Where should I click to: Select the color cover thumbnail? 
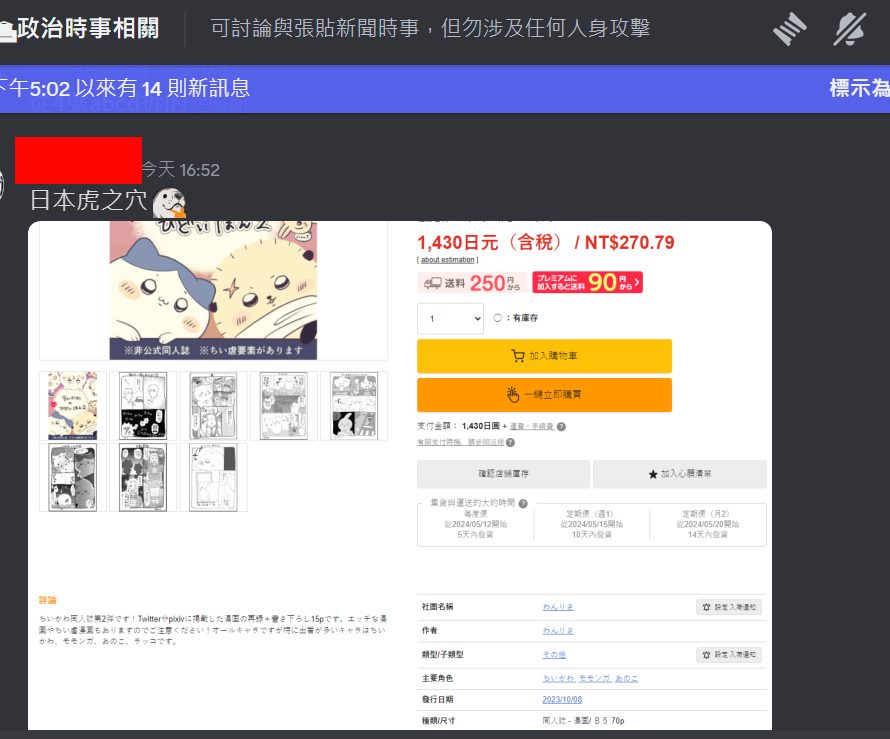(x=73, y=406)
